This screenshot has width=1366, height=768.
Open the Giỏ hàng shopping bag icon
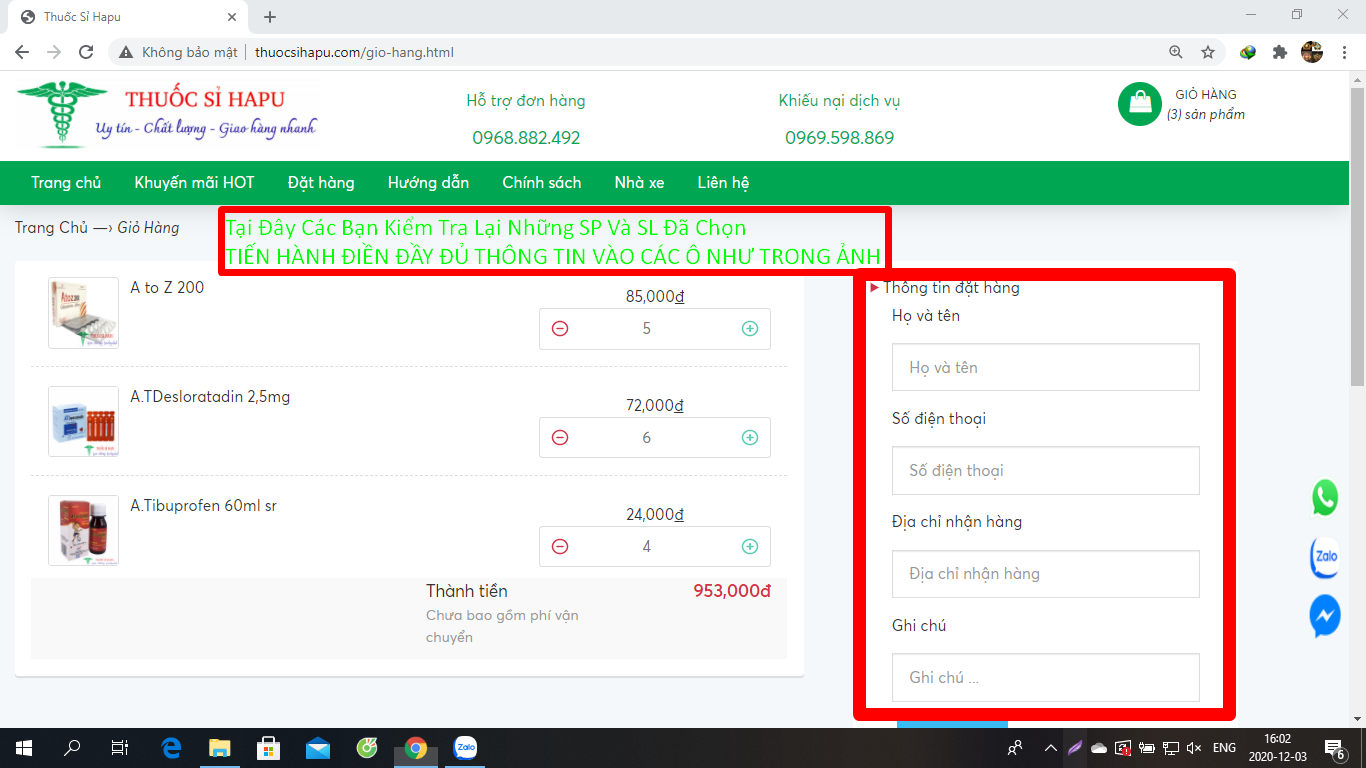coord(1139,104)
